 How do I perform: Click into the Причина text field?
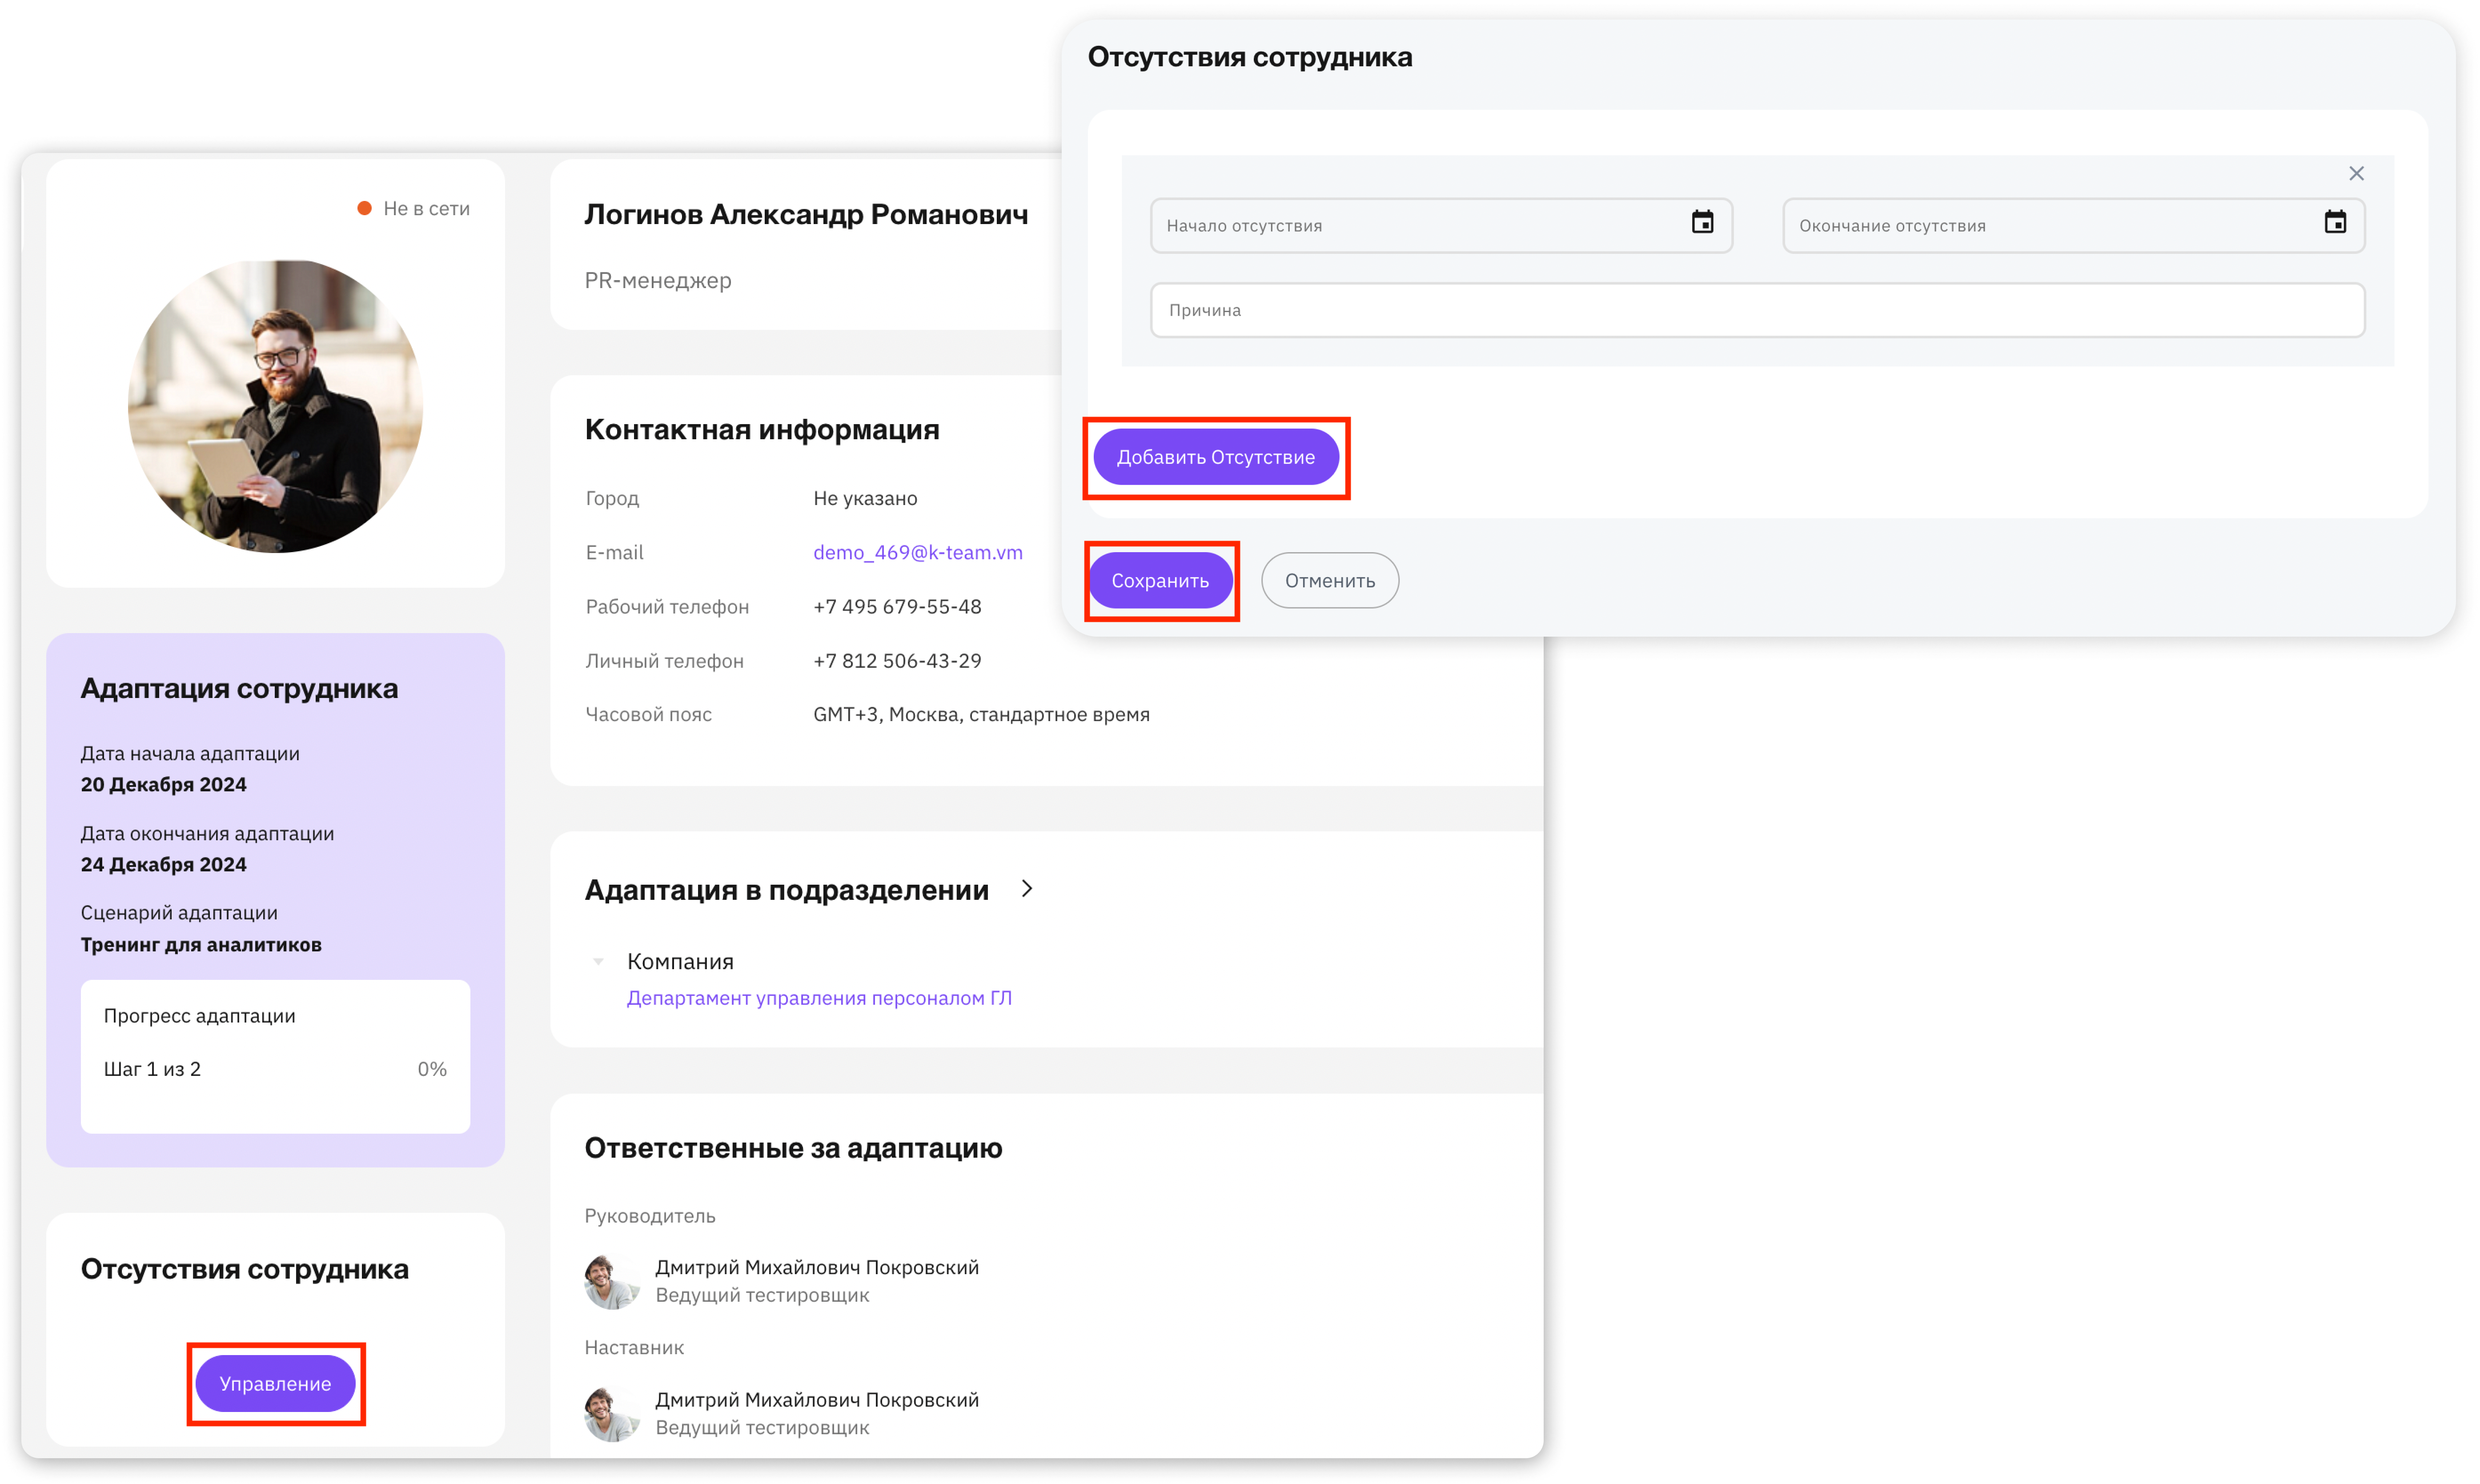tap(1757, 310)
